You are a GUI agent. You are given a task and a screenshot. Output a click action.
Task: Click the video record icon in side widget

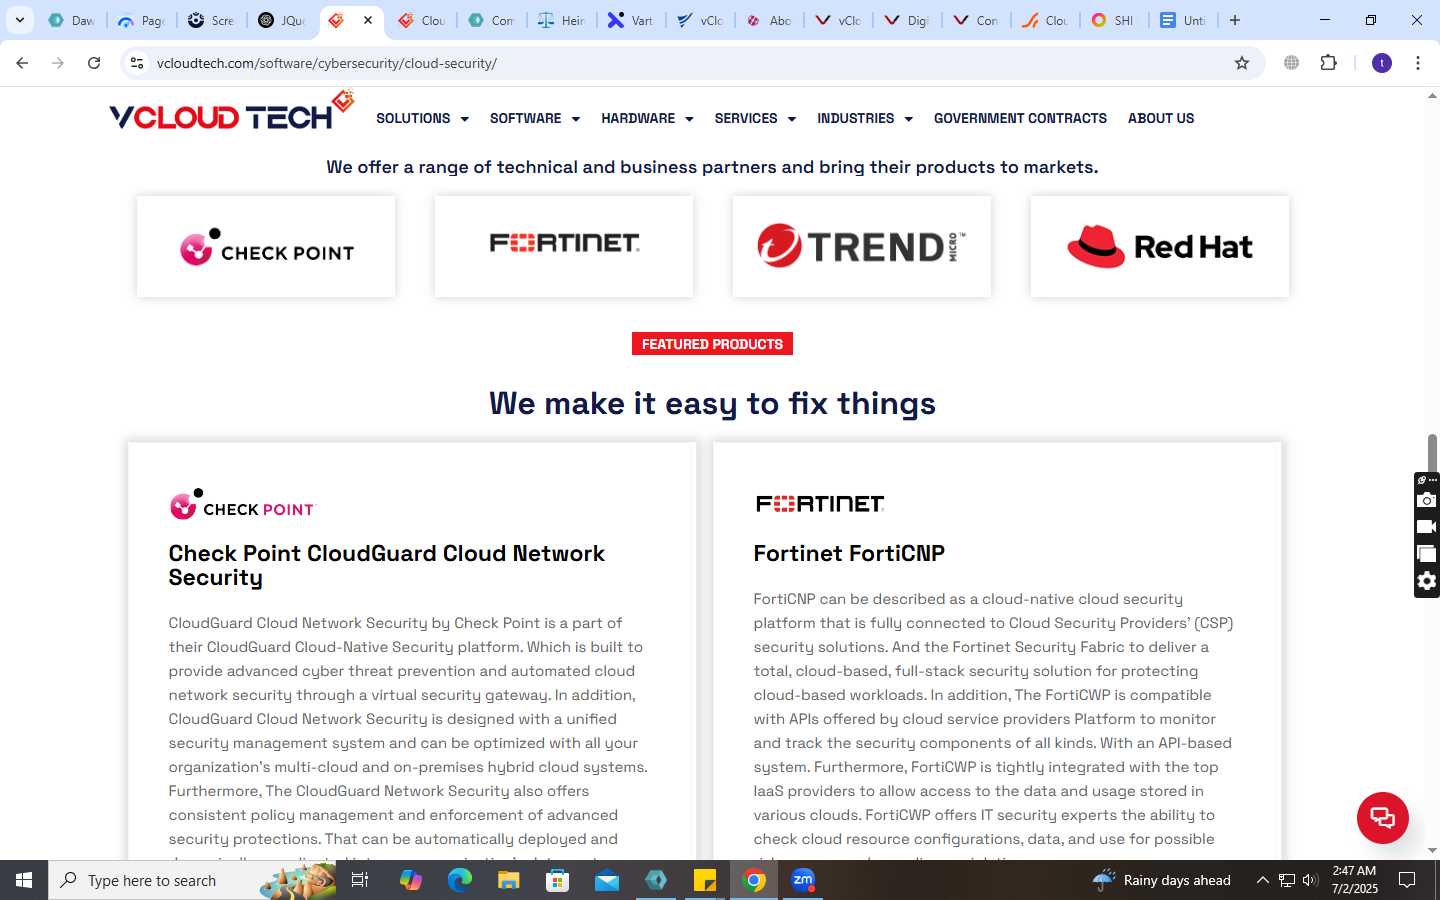coord(1427,527)
